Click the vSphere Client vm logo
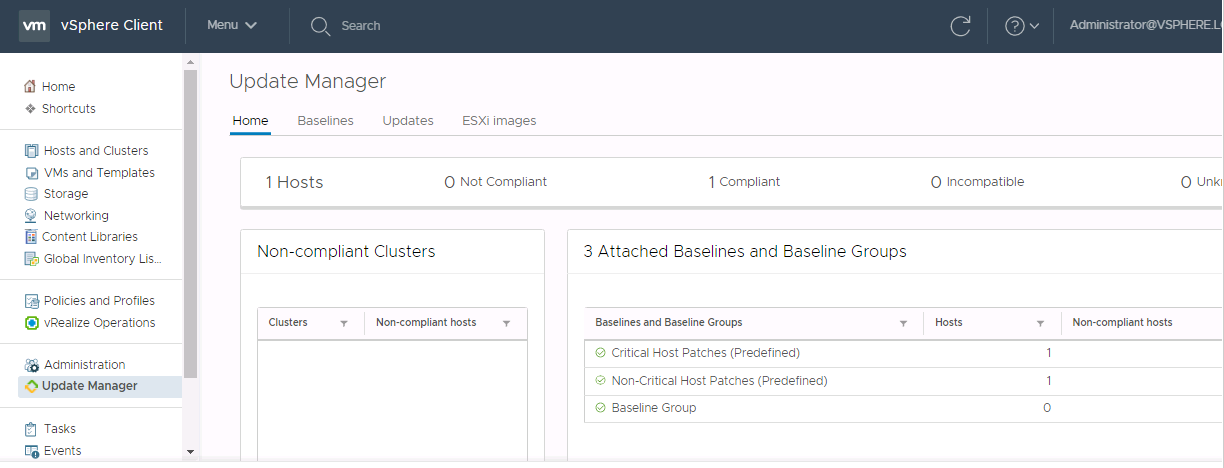 pos(35,26)
